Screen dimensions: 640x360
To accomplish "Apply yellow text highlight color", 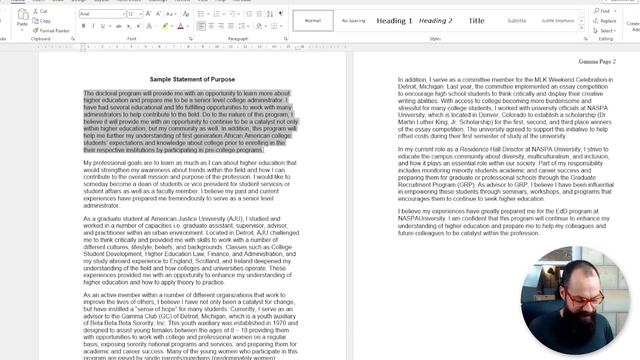I will (x=165, y=27).
